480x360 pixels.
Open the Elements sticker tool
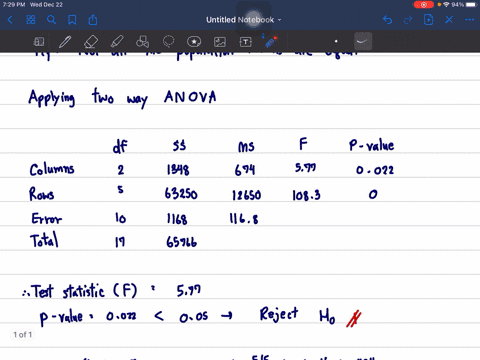point(194,42)
